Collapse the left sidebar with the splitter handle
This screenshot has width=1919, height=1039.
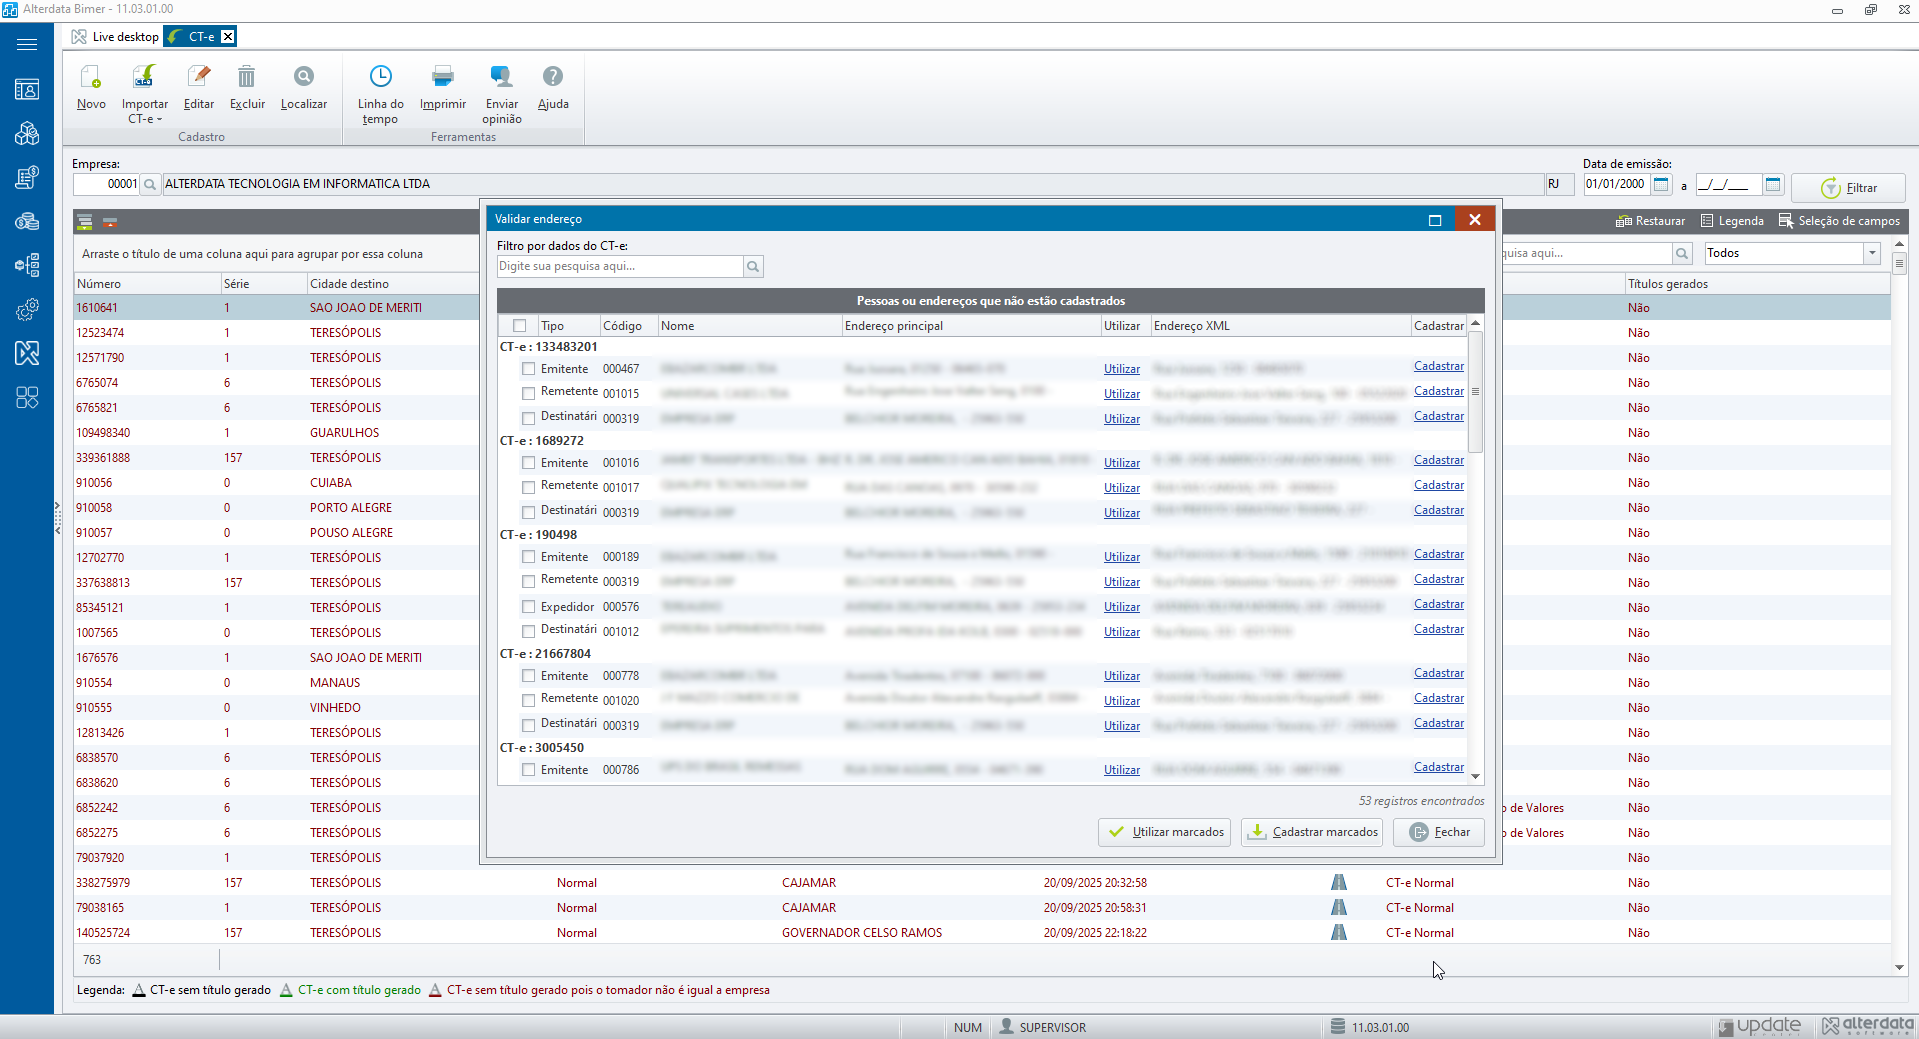pyautogui.click(x=58, y=518)
